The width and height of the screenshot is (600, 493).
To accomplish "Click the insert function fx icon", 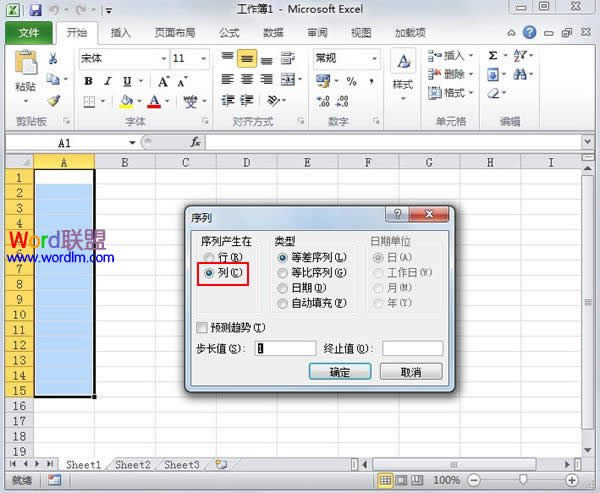I will 196,143.
